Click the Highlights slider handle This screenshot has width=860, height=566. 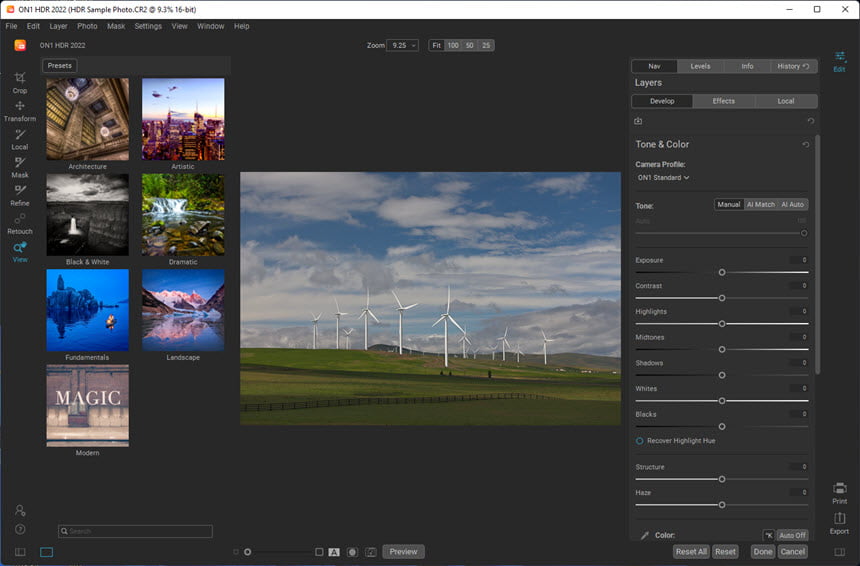pyautogui.click(x=722, y=324)
